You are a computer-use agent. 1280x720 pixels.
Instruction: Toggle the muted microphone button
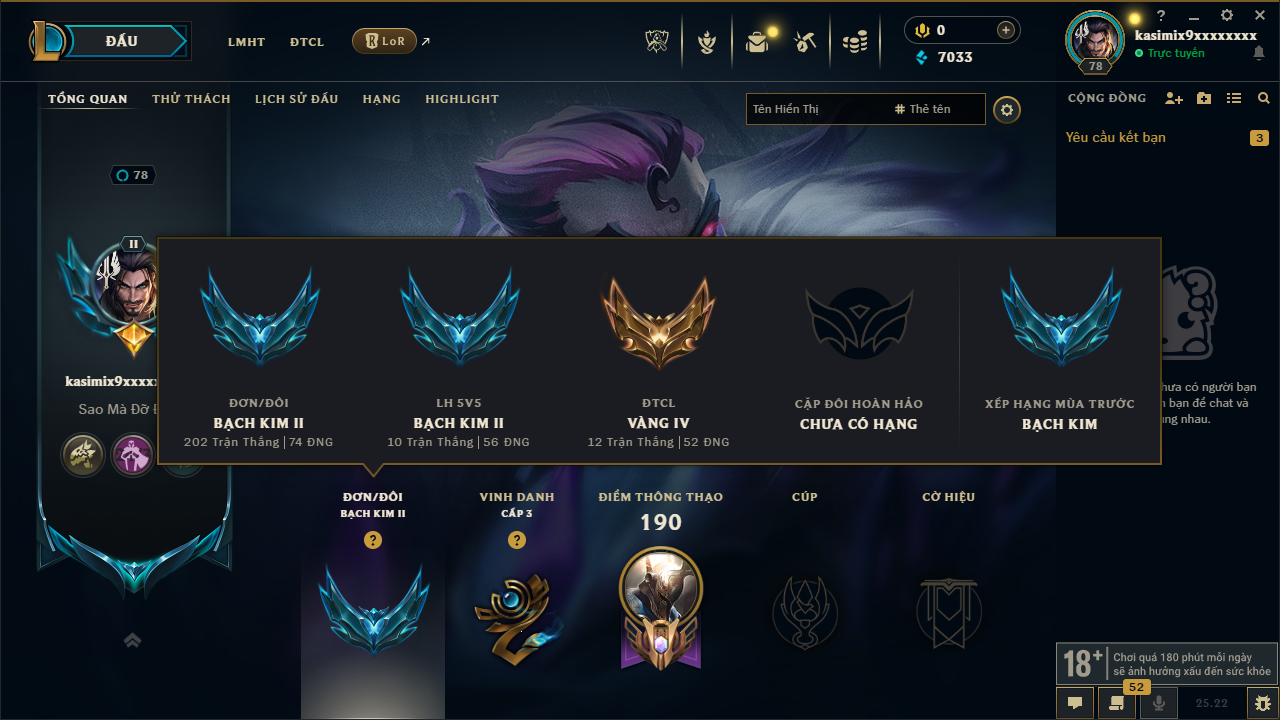(1159, 703)
